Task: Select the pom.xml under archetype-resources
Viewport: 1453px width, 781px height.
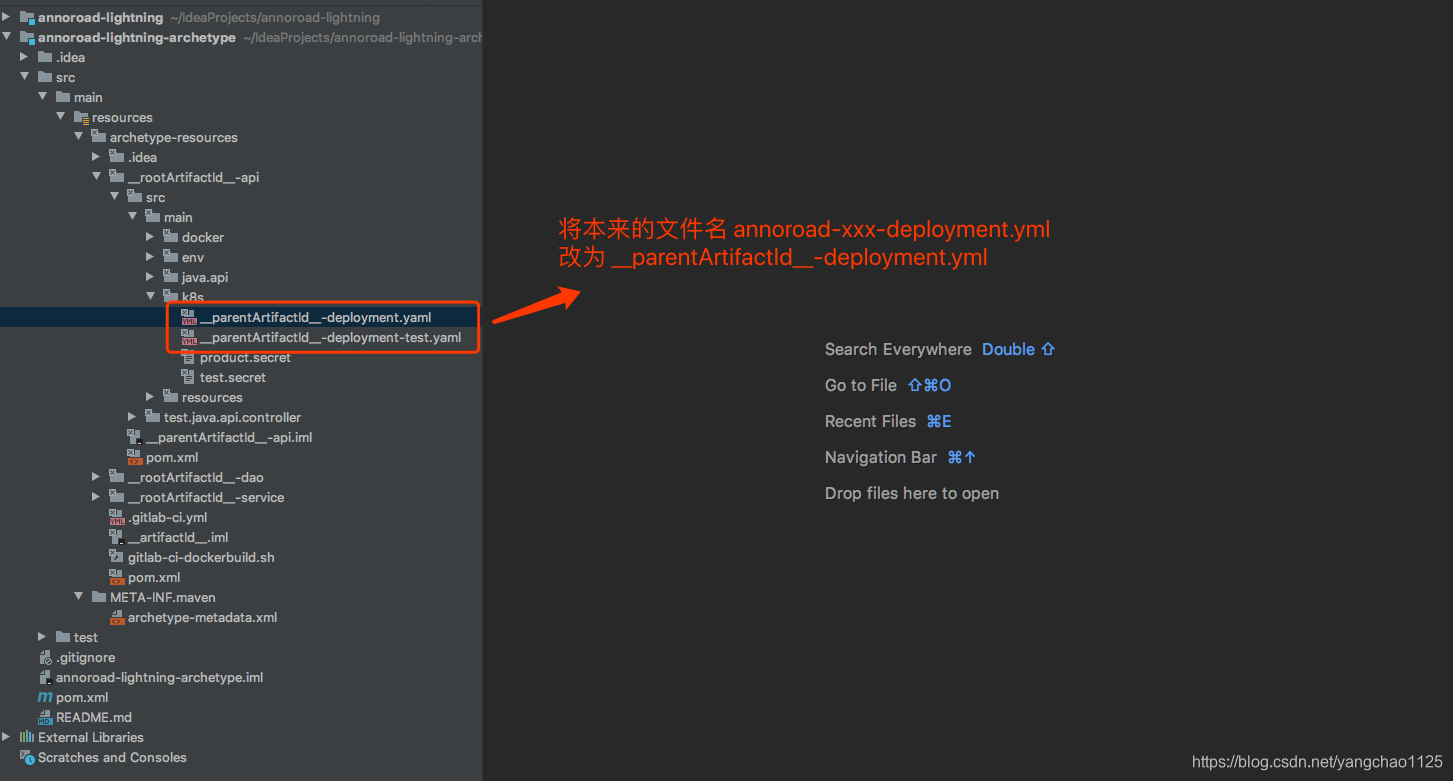Action: [154, 577]
